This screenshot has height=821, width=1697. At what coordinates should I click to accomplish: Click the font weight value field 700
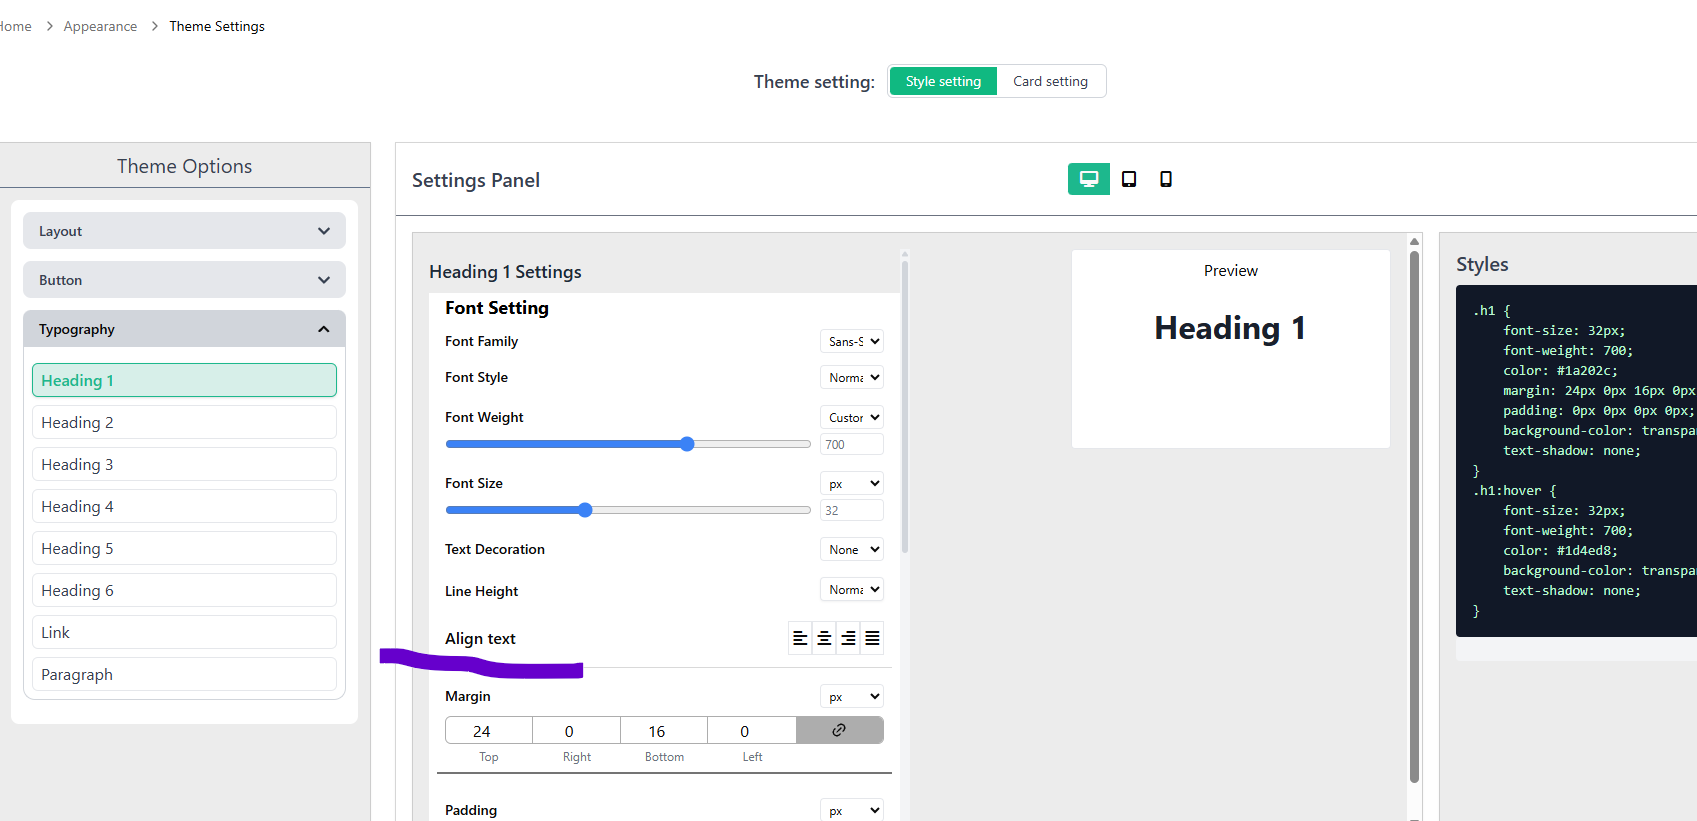click(852, 444)
